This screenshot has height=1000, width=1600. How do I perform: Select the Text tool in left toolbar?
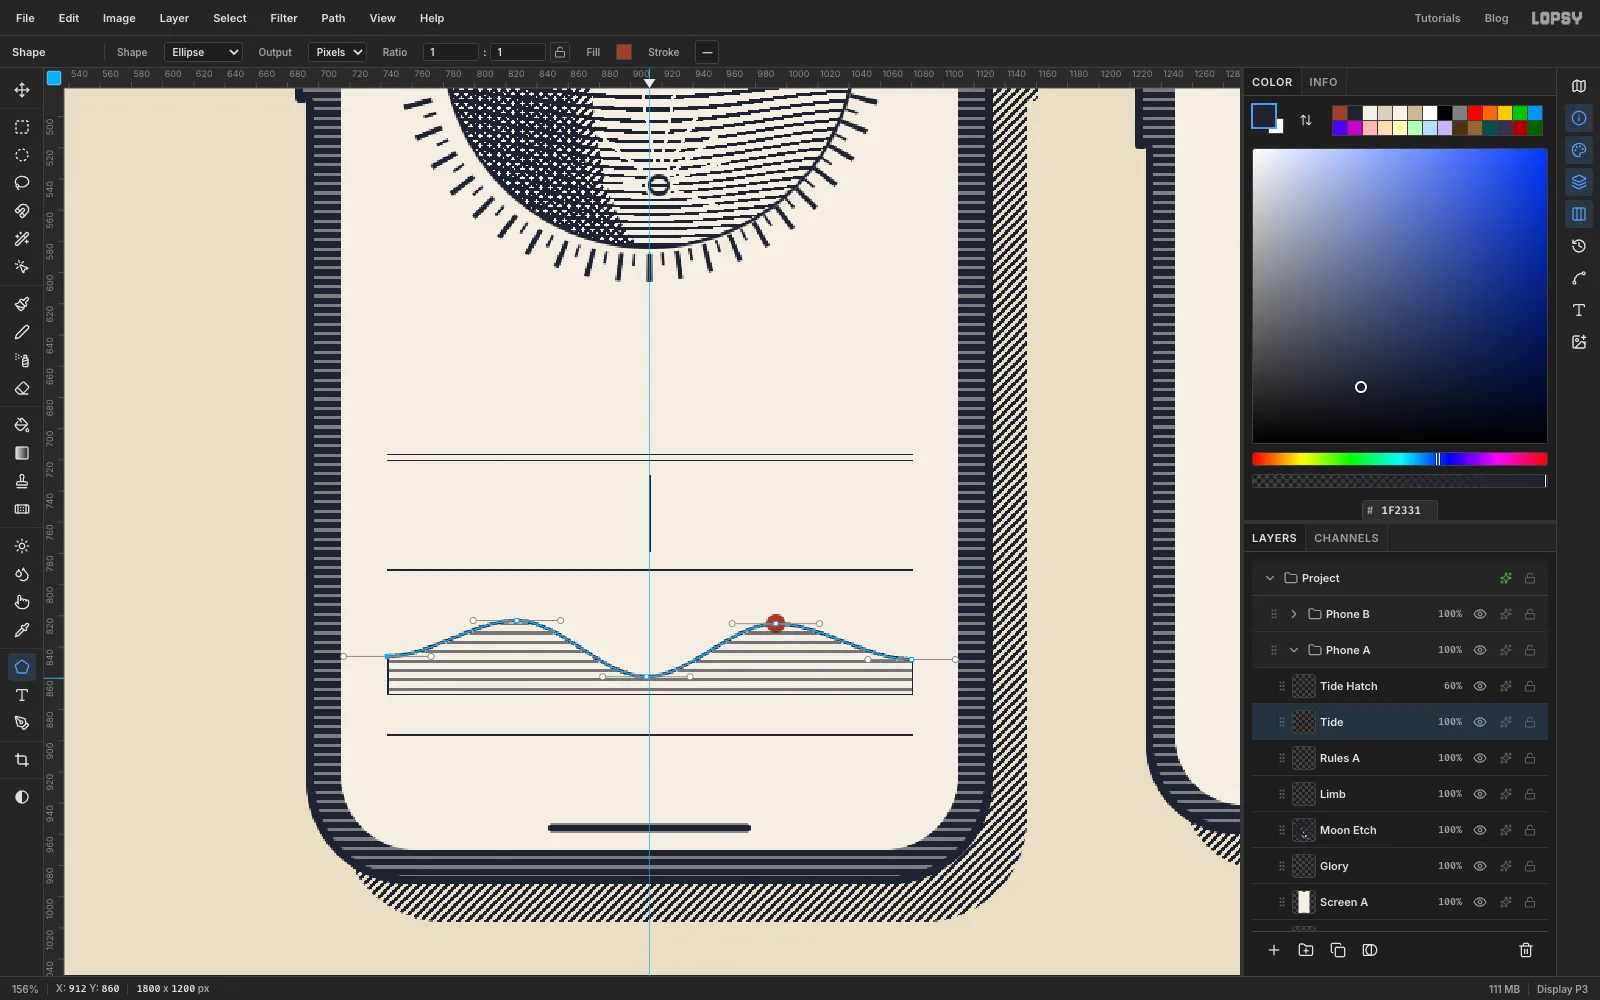point(22,695)
